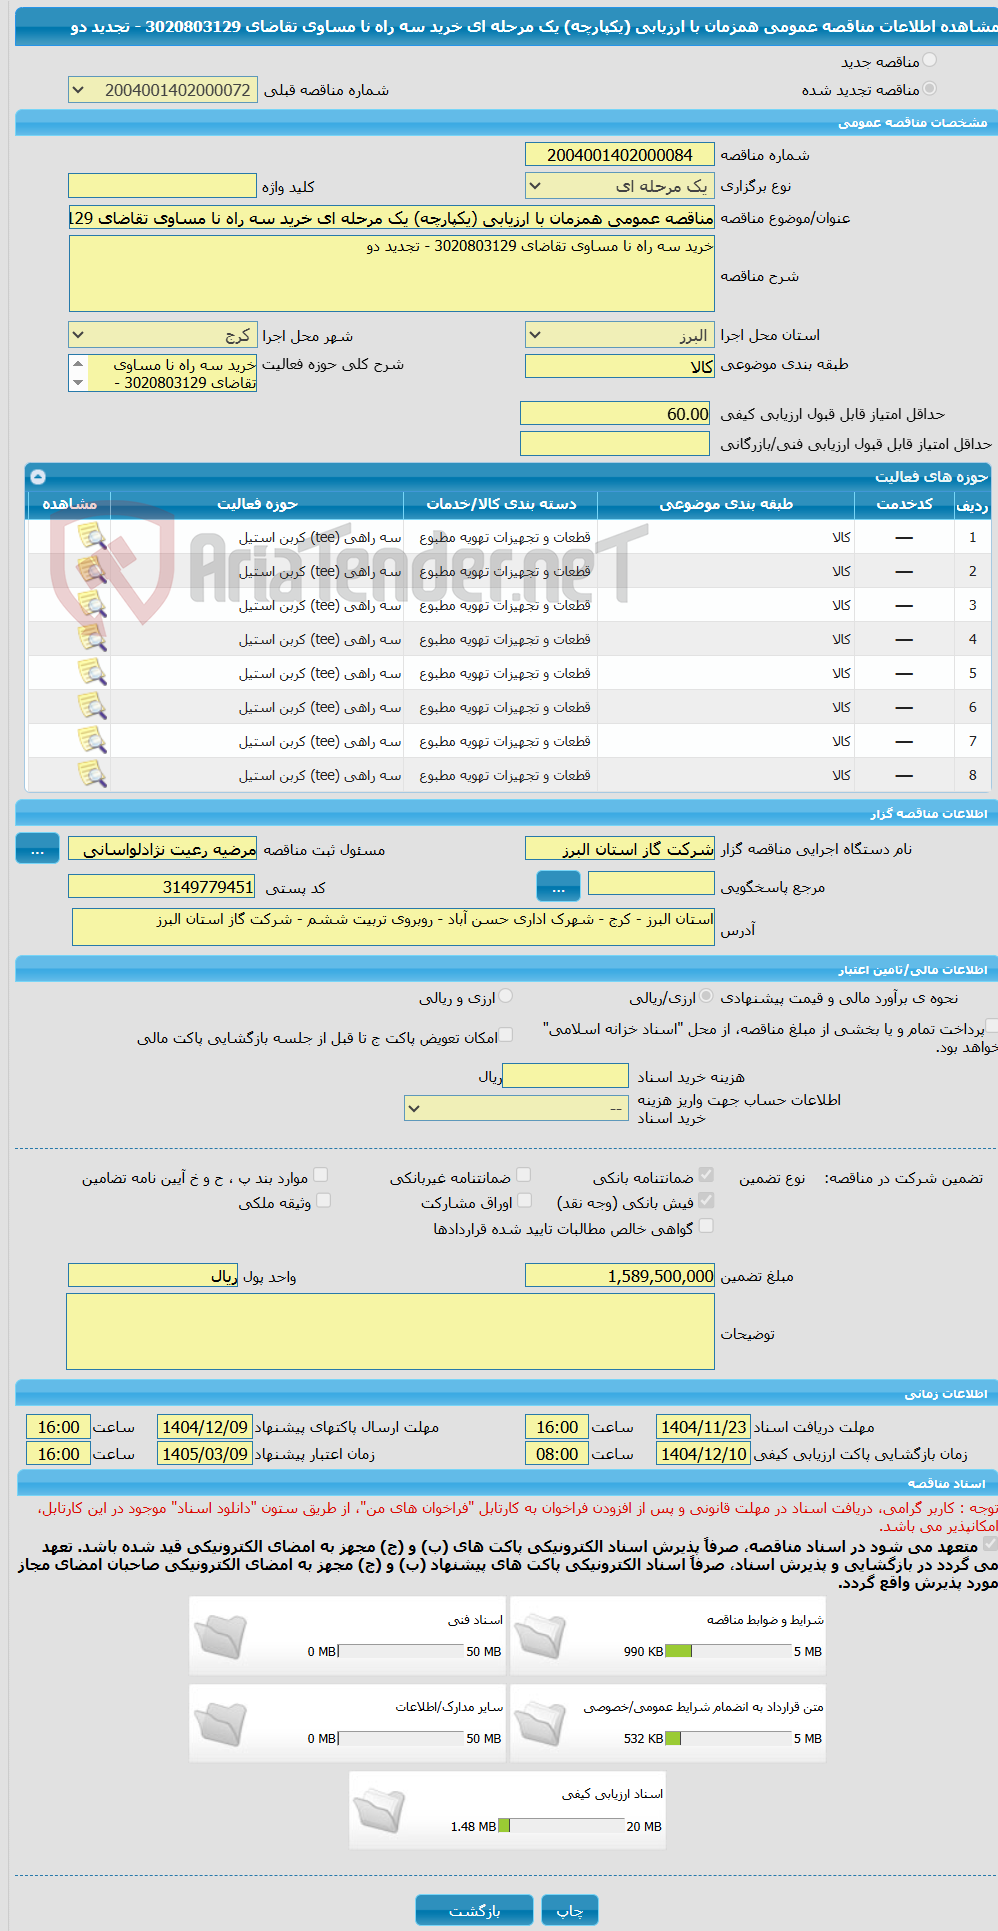The width and height of the screenshot is (998, 1931).
Task: Open the متن قرارداد documents folder
Action: coord(541,1723)
